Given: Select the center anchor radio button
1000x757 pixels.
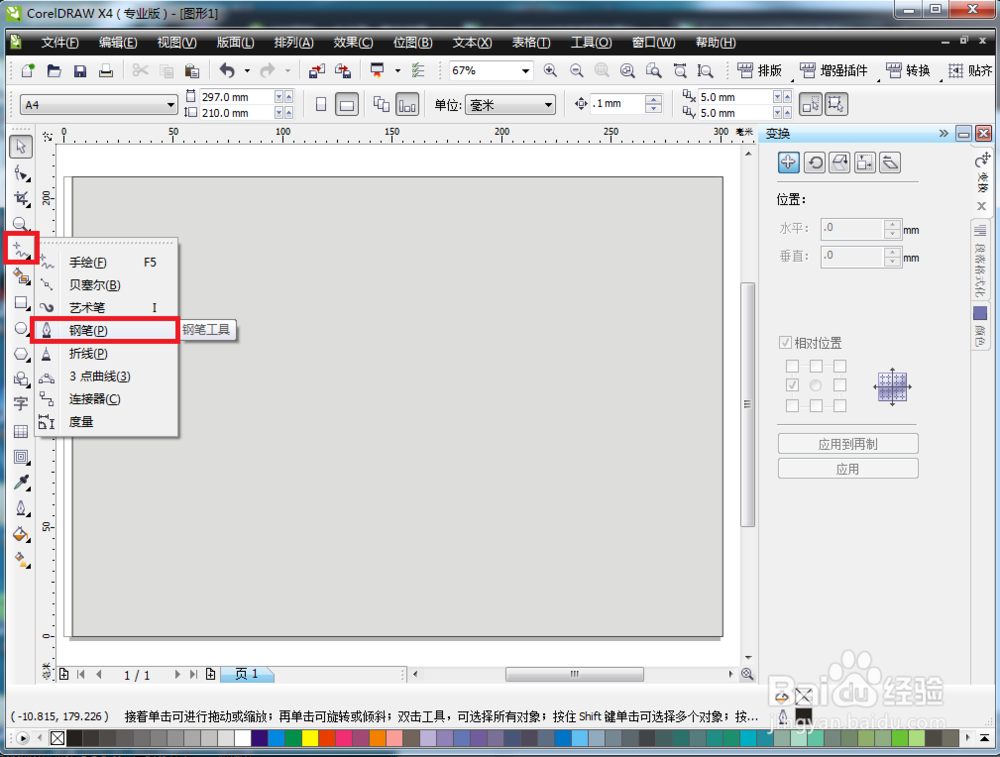Looking at the screenshot, I should point(816,385).
